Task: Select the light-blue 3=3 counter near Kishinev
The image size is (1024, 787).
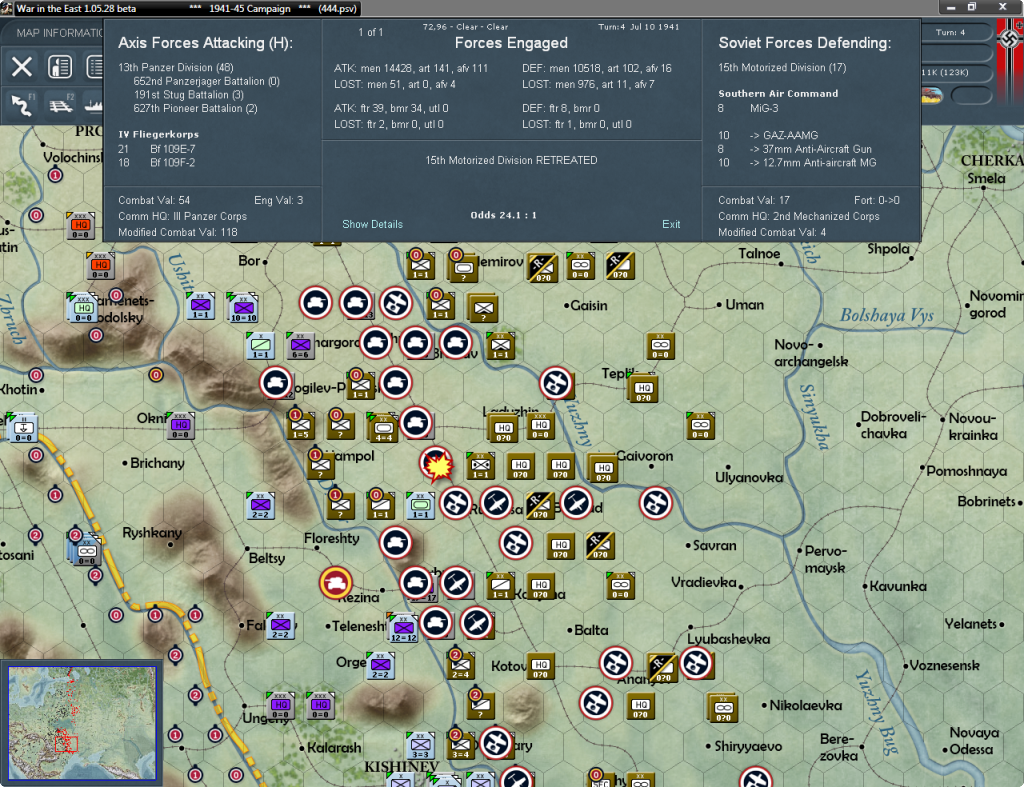Action: pyautogui.click(x=420, y=745)
